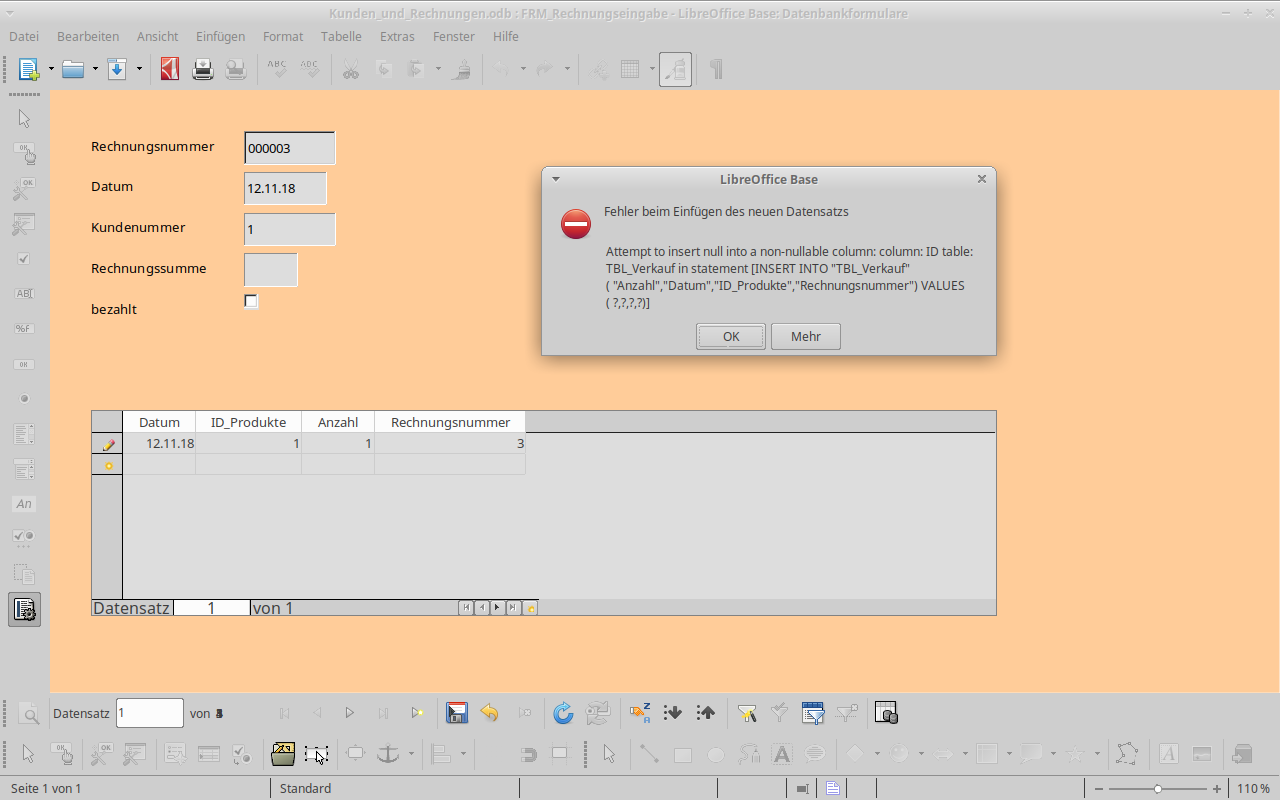Click the Sort Ascending icon
Screen dimensions: 1280x800
point(673,713)
